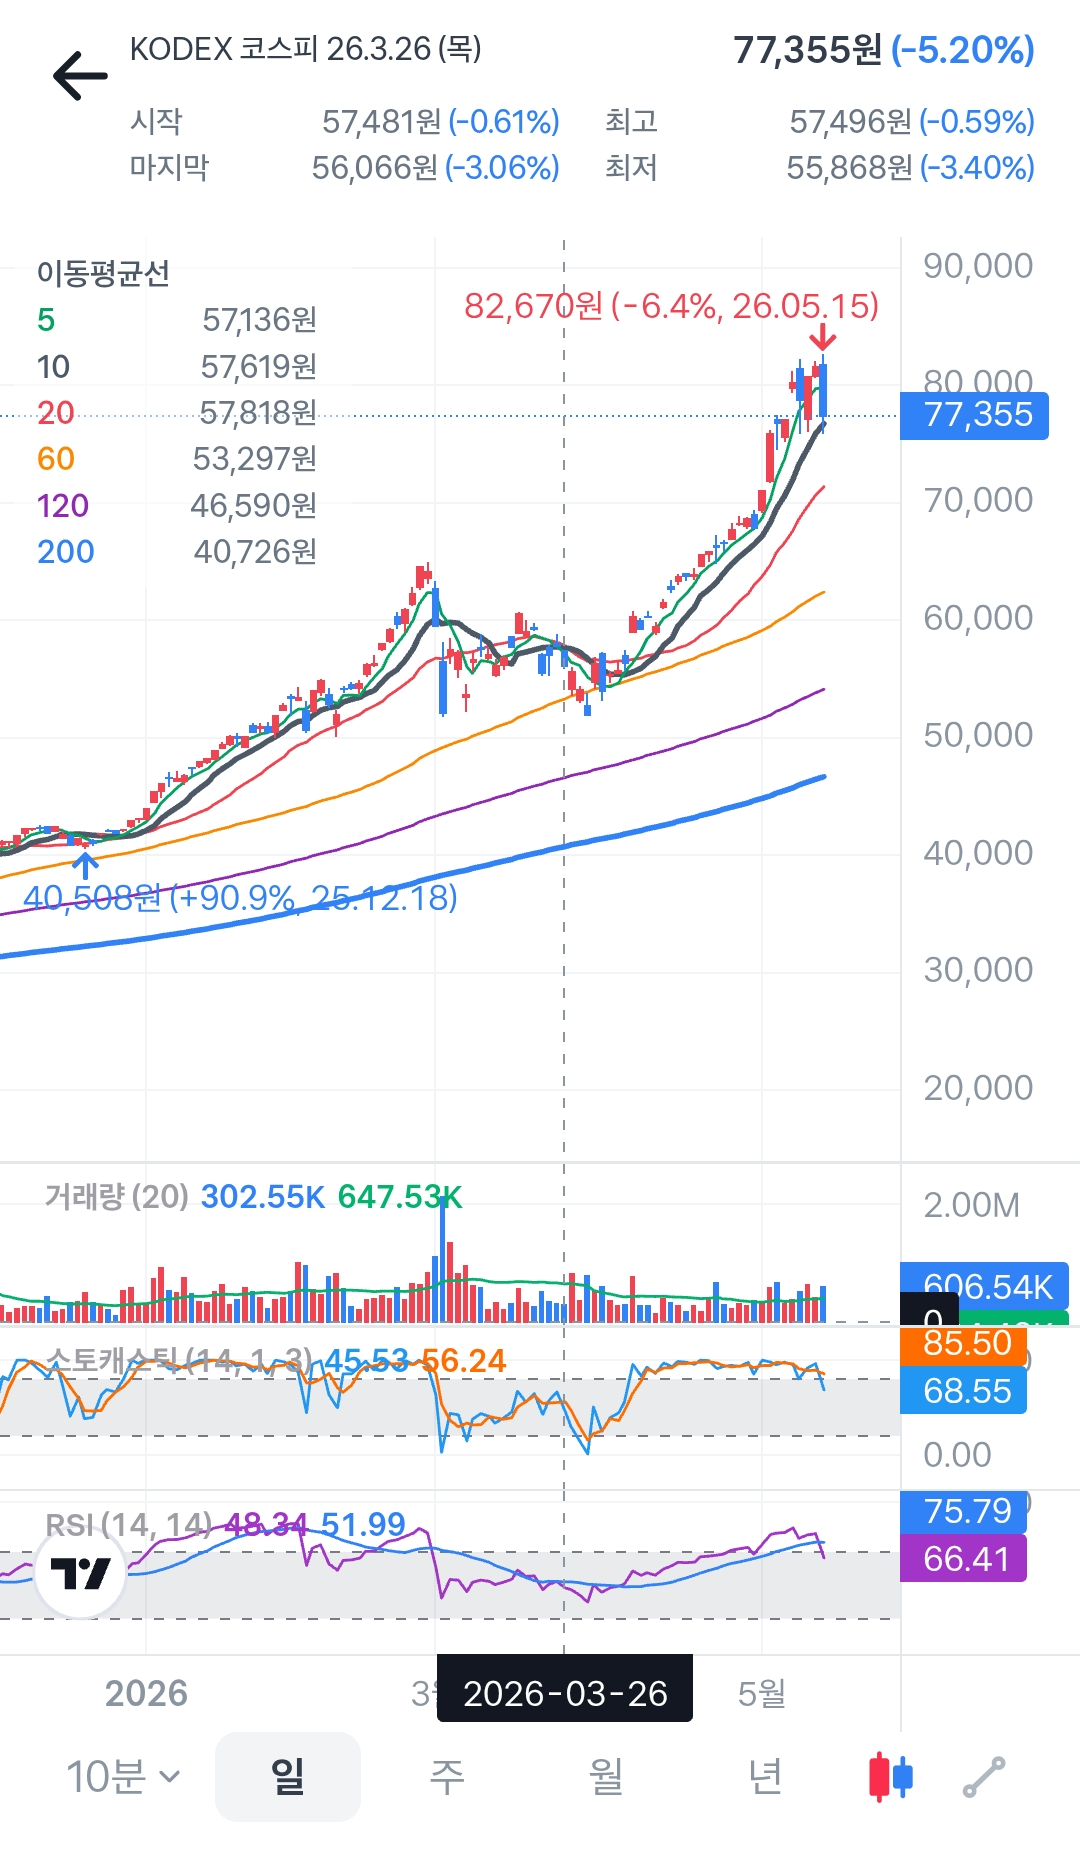This screenshot has width=1080, height=1867.
Task: Select the 일 daily tab
Action: coord(288,1777)
